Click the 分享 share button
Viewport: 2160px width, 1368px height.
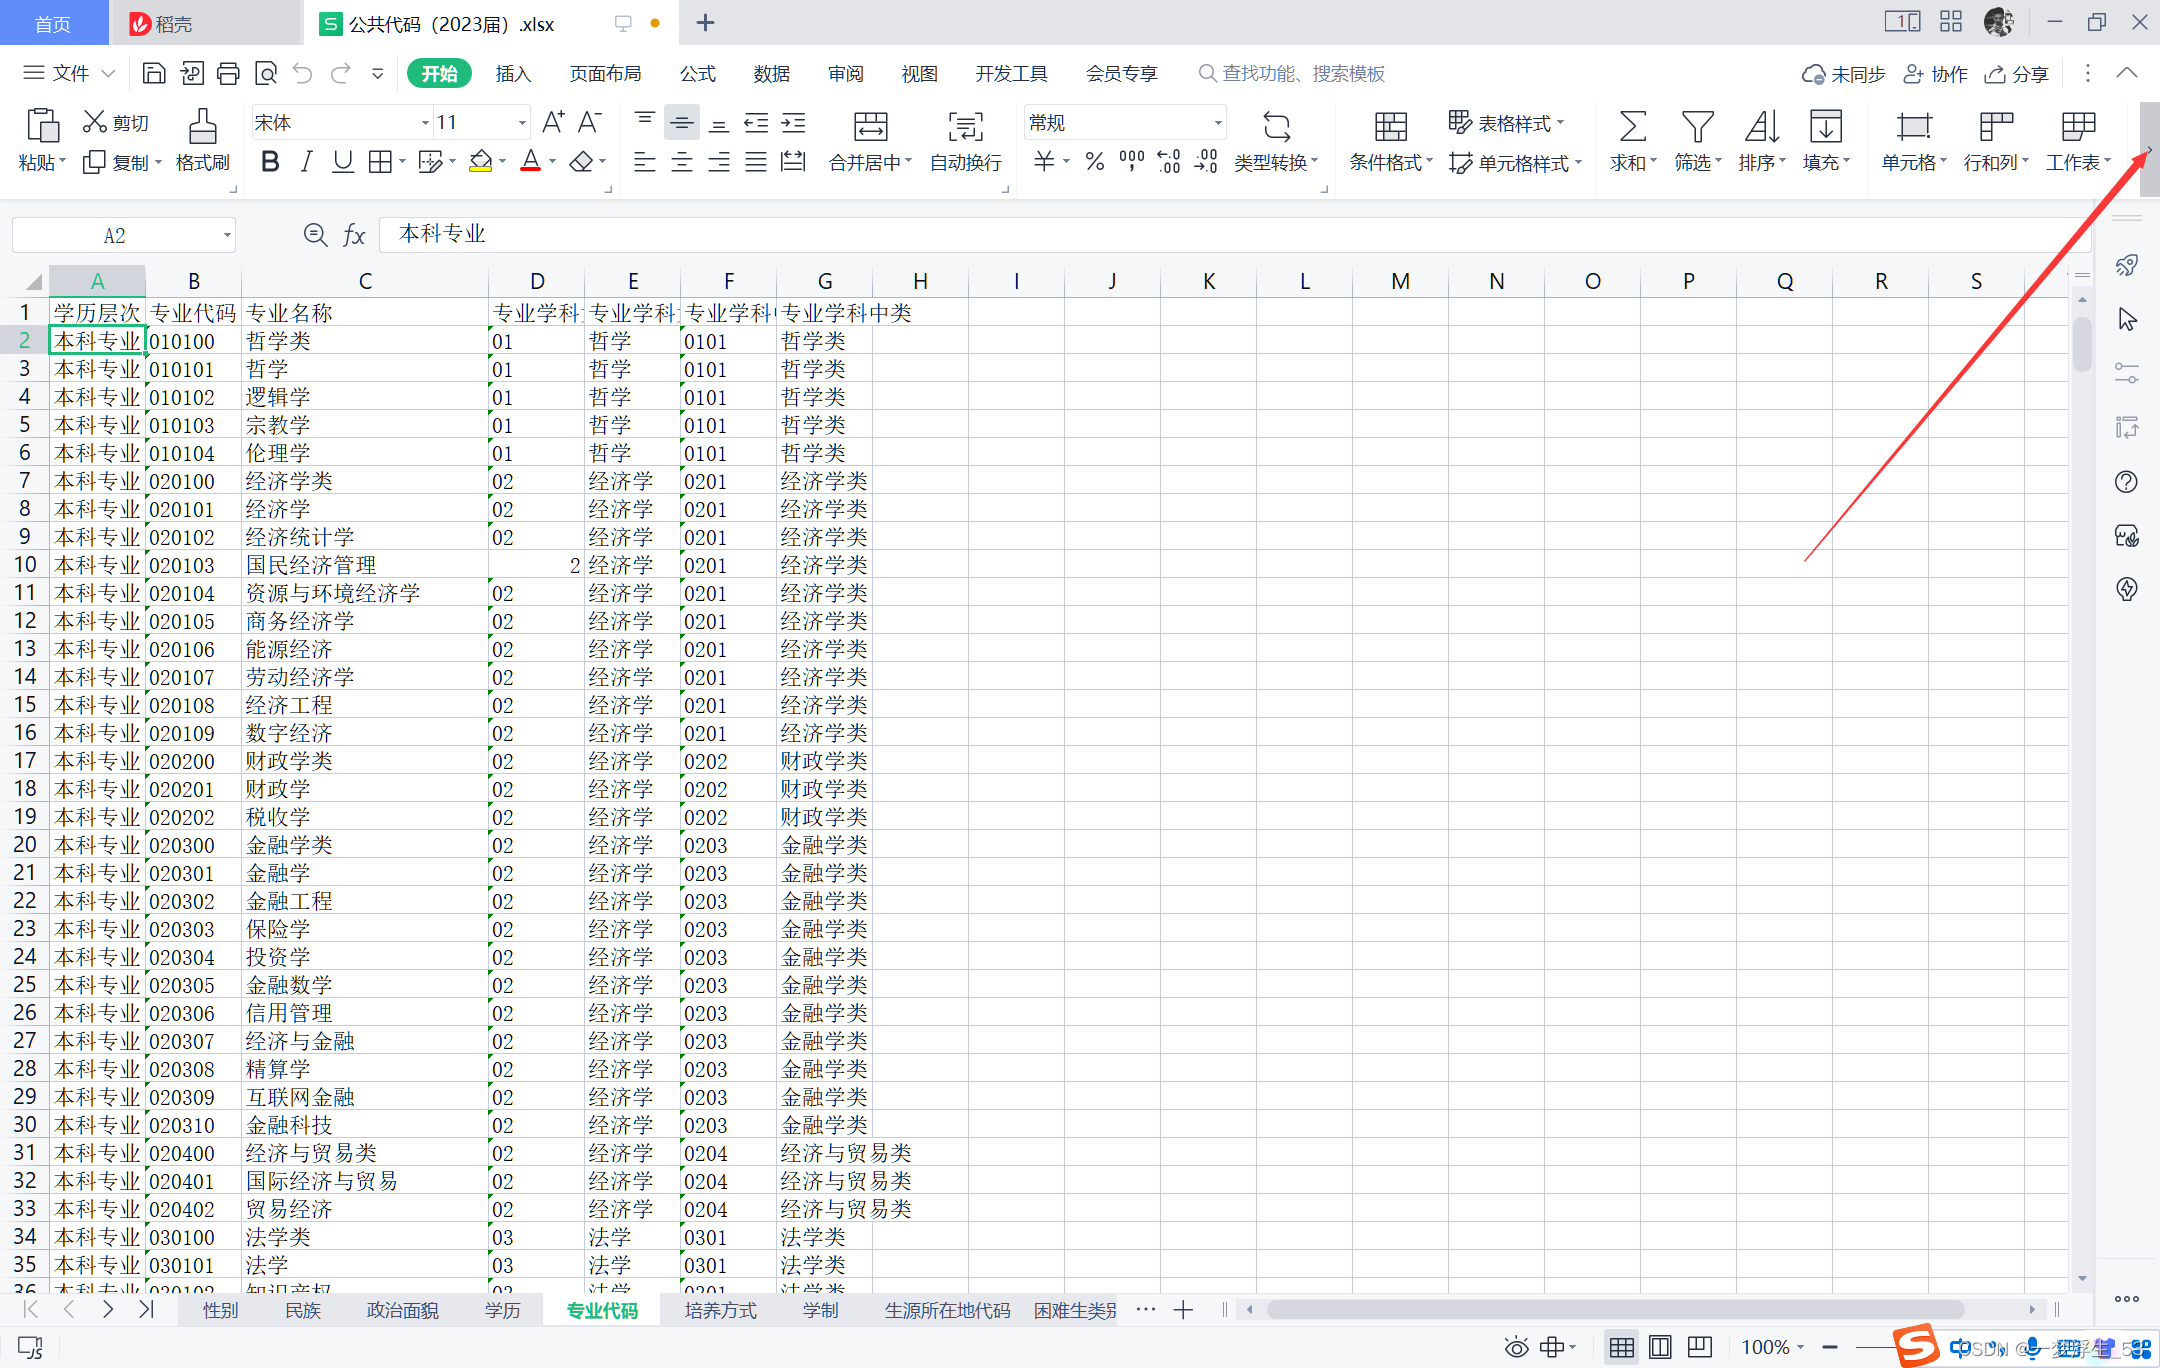point(2016,73)
